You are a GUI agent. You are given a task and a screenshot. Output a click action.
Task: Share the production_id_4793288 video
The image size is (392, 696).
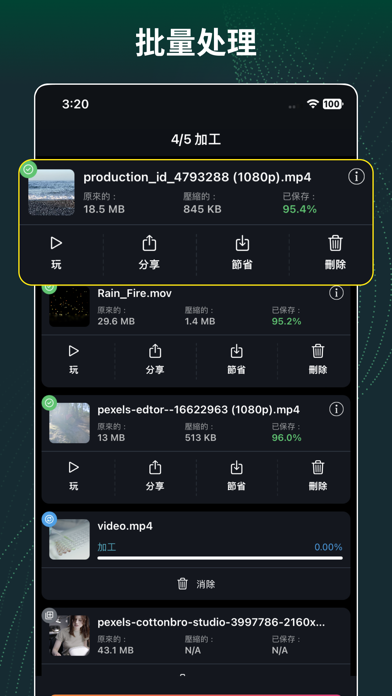[x=149, y=253]
